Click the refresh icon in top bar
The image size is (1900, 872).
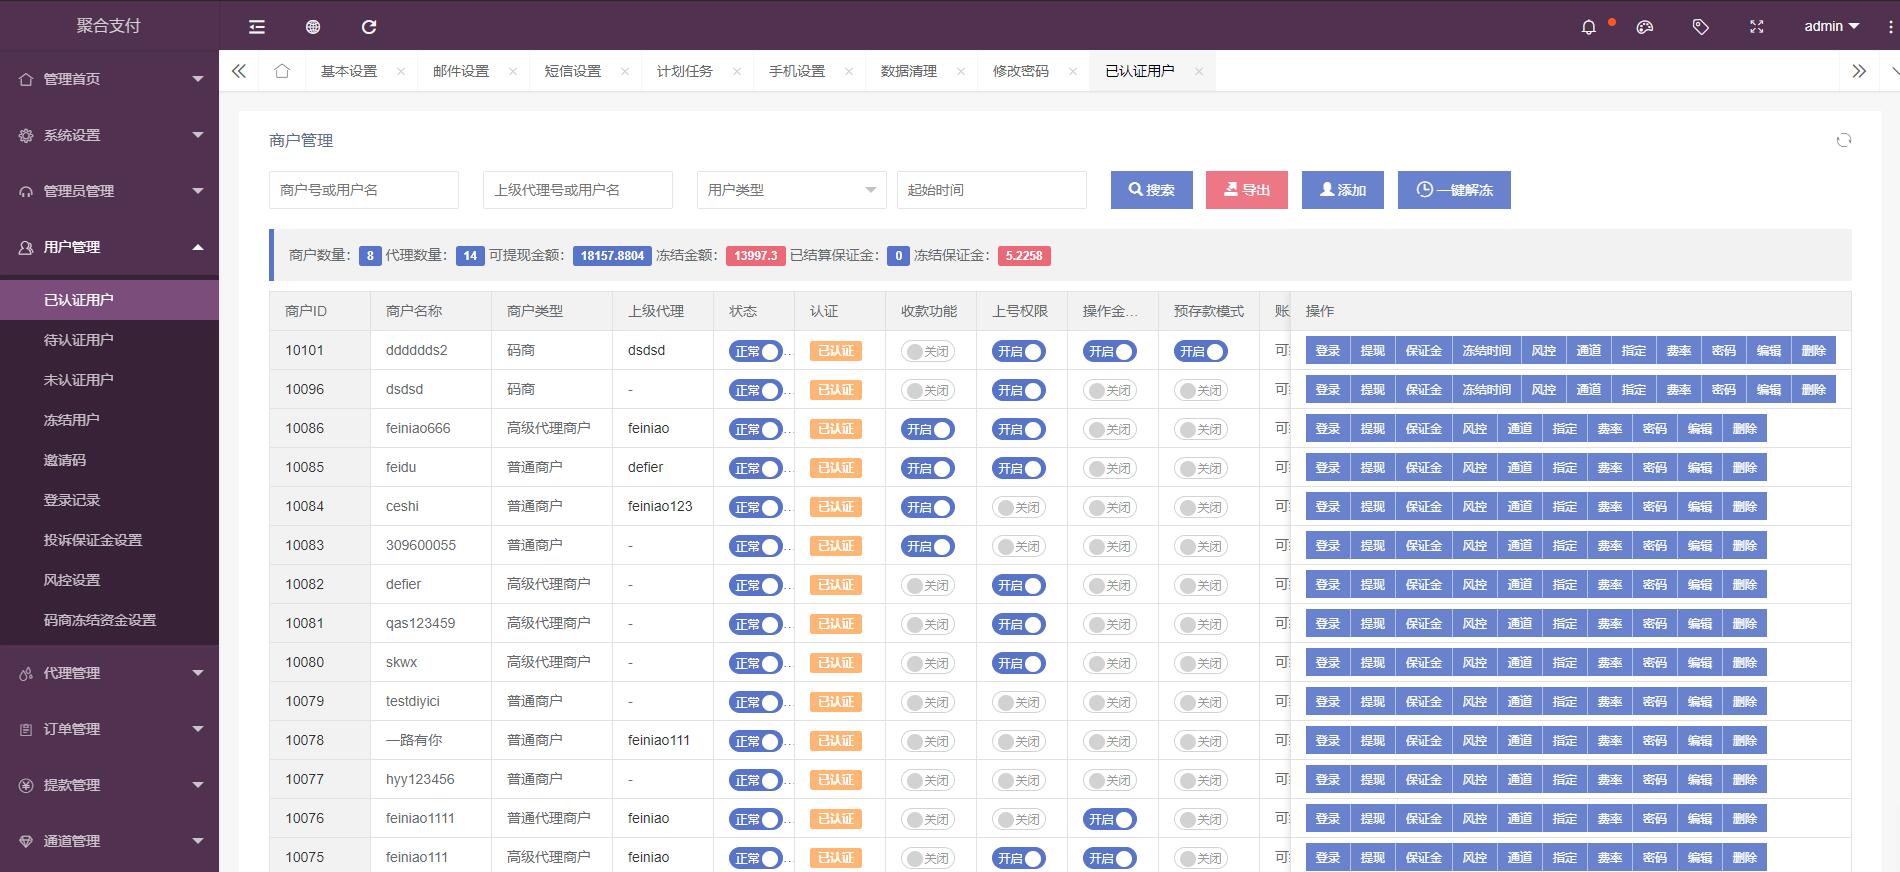tap(369, 27)
